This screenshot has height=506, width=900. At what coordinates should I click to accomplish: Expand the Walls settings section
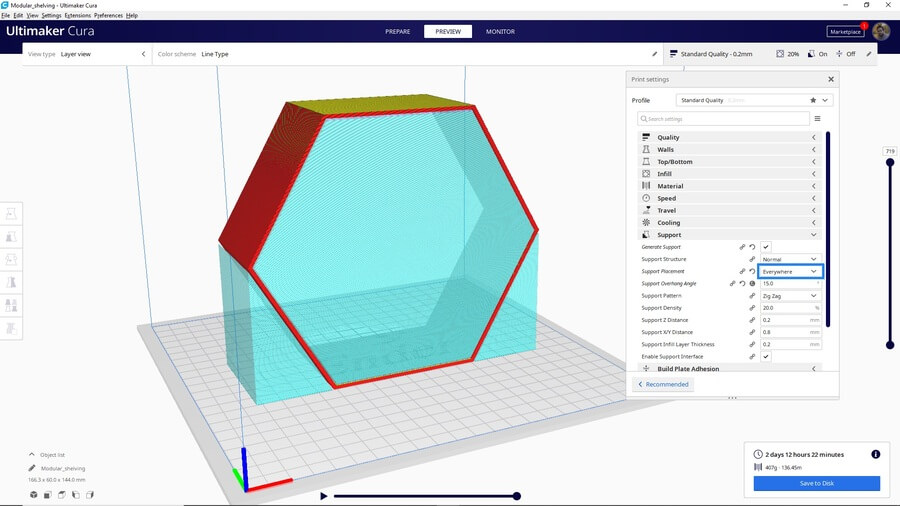[x=729, y=149]
